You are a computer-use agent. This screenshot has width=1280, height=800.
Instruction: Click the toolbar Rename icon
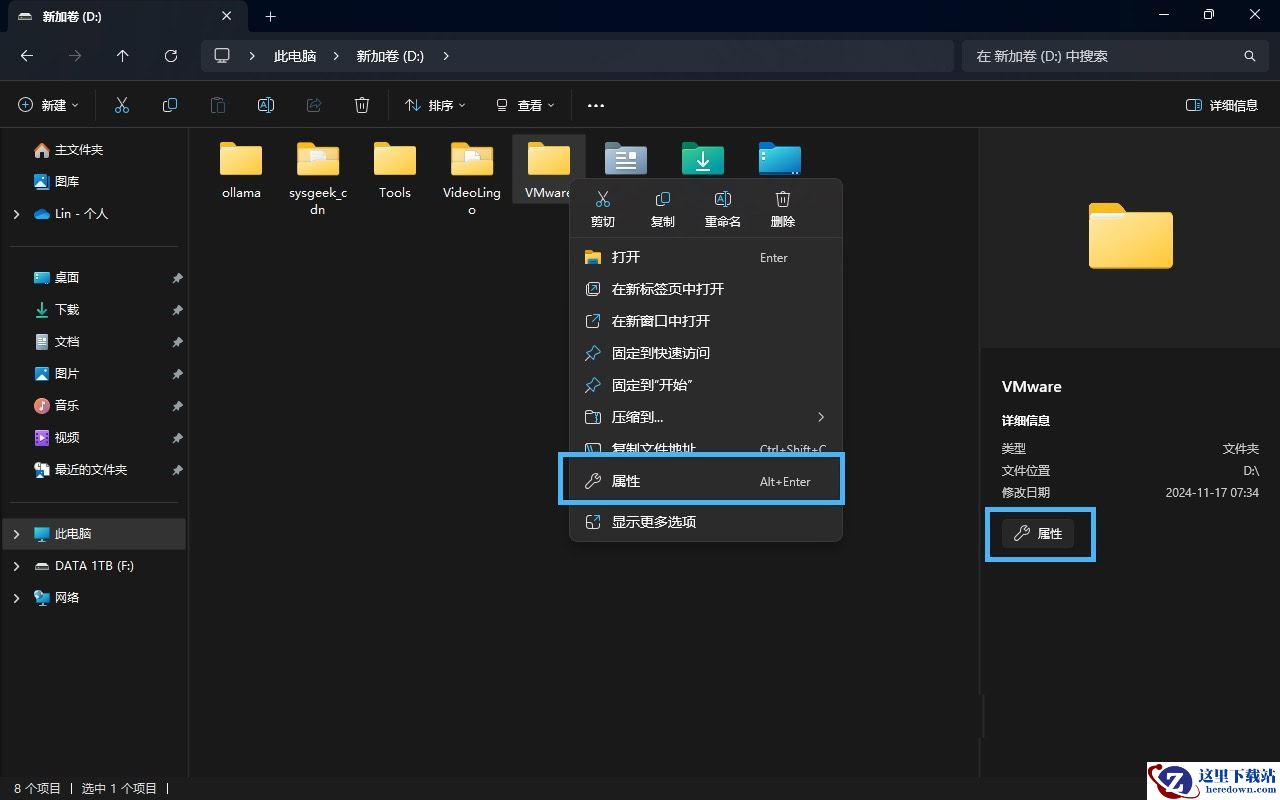pos(266,105)
